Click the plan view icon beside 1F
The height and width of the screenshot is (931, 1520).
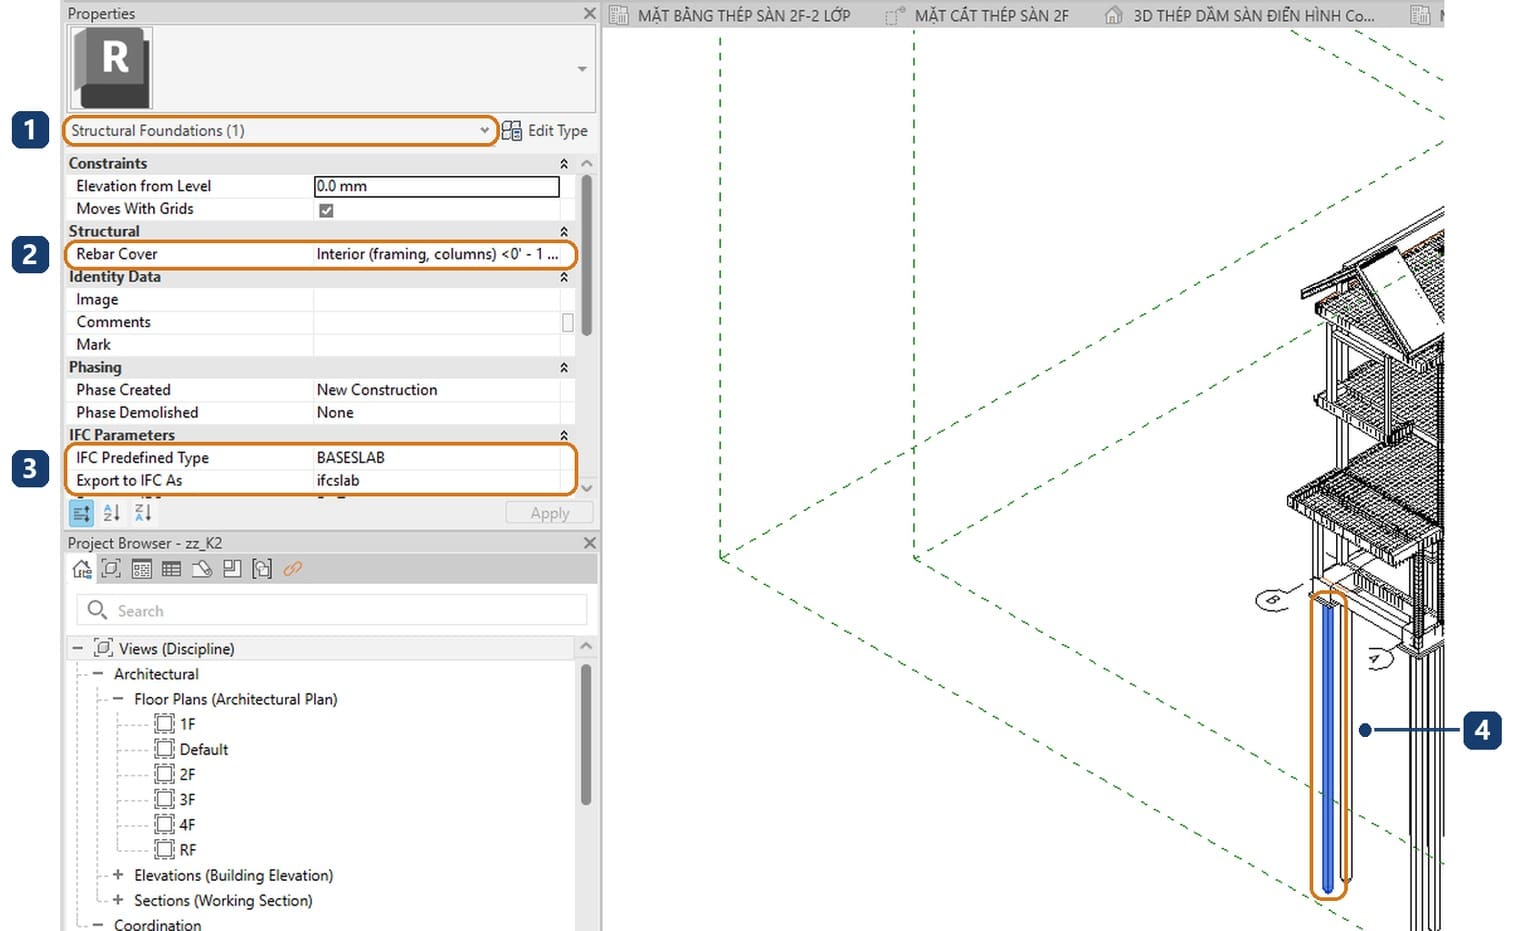tap(165, 724)
